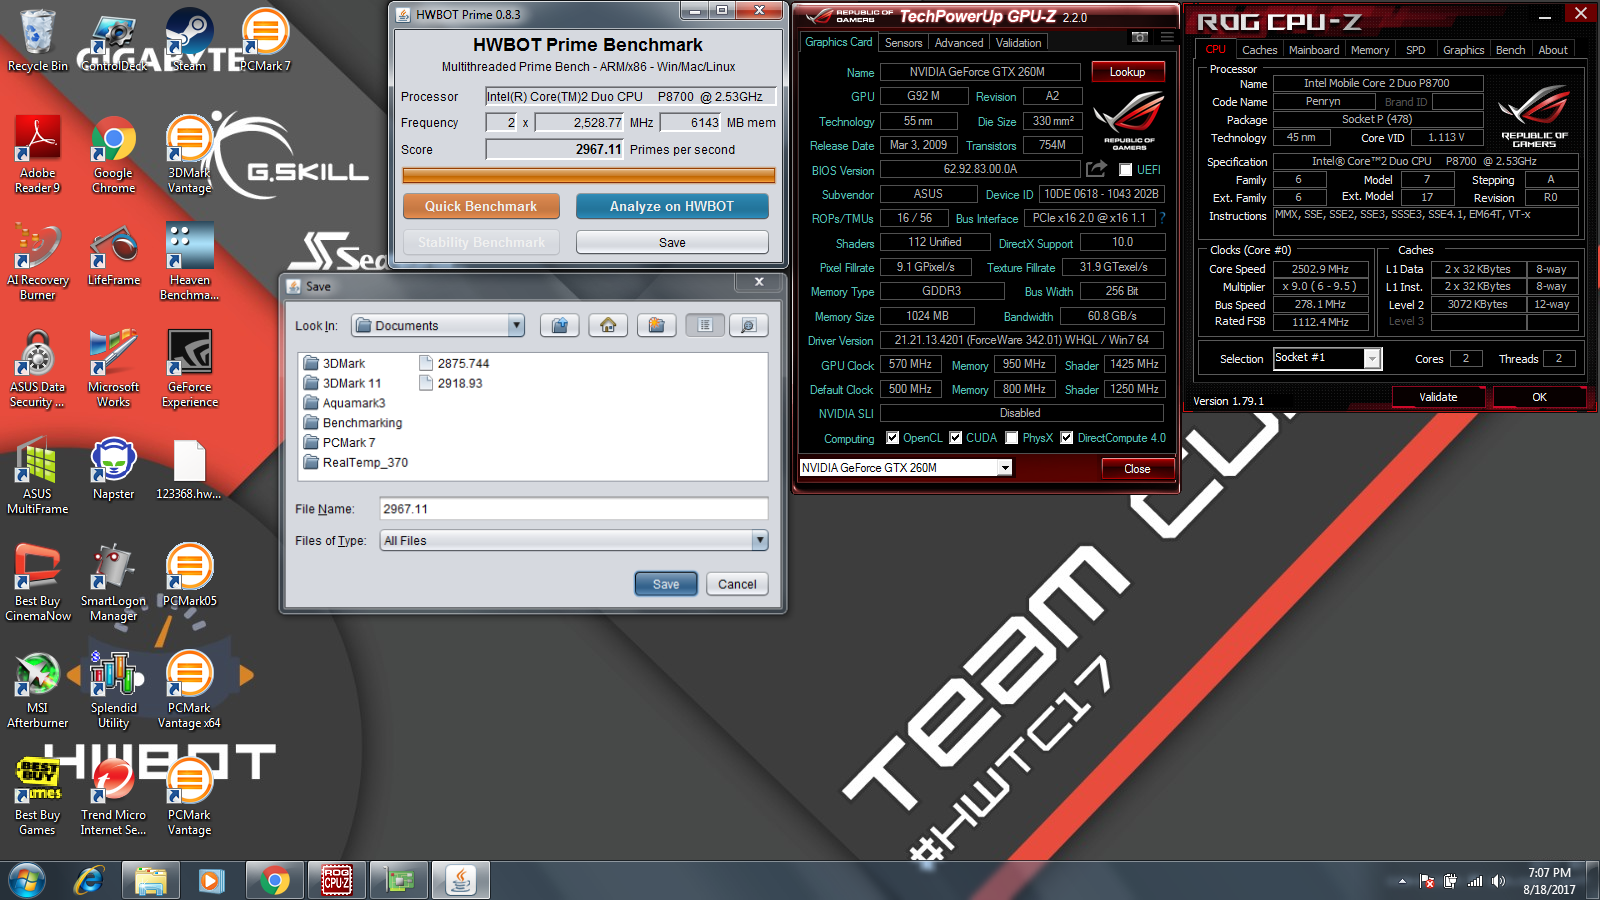The image size is (1600, 900).
Task: Switch to the Memory tab in CPU-Z
Action: click(x=1369, y=50)
